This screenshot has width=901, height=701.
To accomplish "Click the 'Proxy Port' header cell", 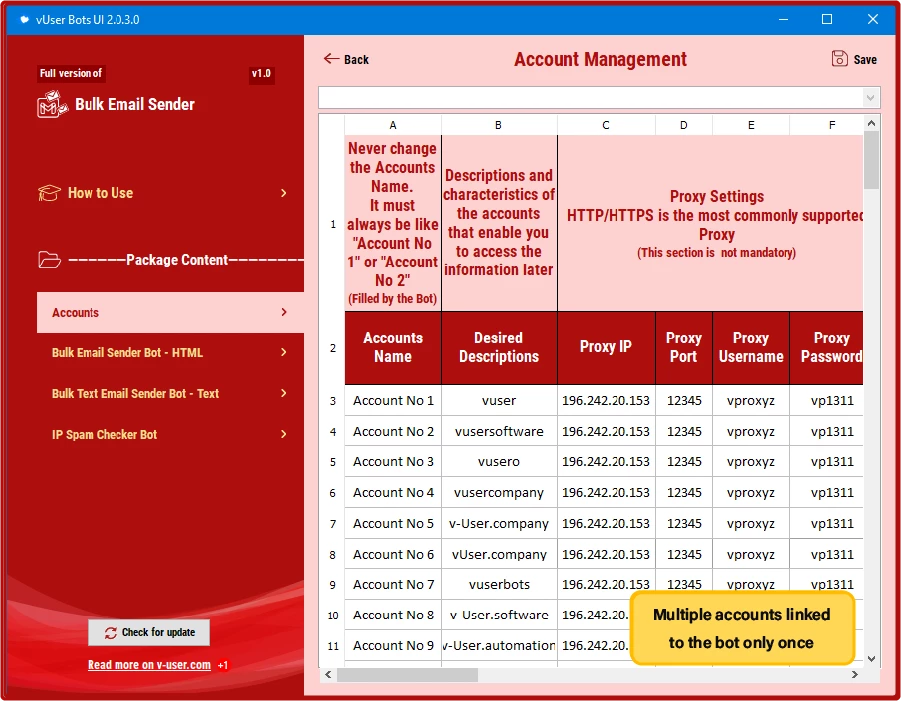I will [x=684, y=348].
